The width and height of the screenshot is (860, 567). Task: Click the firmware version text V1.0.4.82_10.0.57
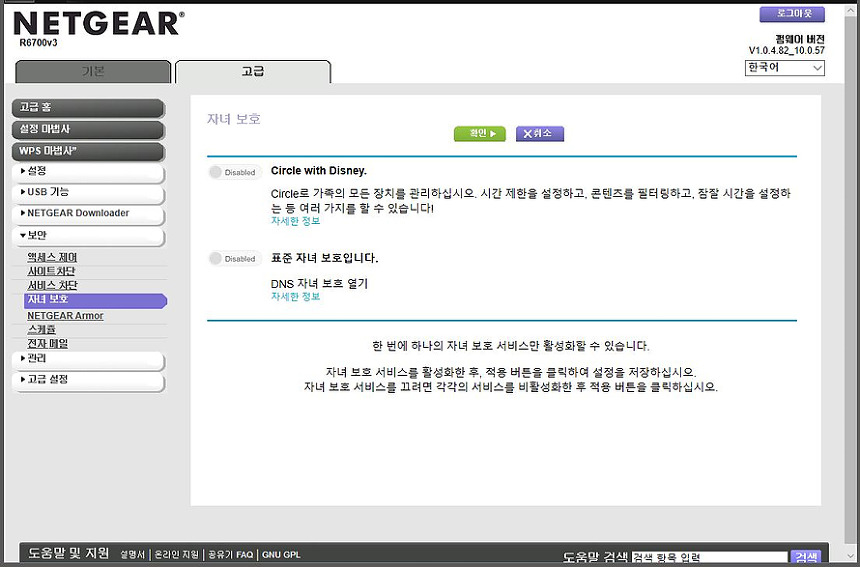787,50
